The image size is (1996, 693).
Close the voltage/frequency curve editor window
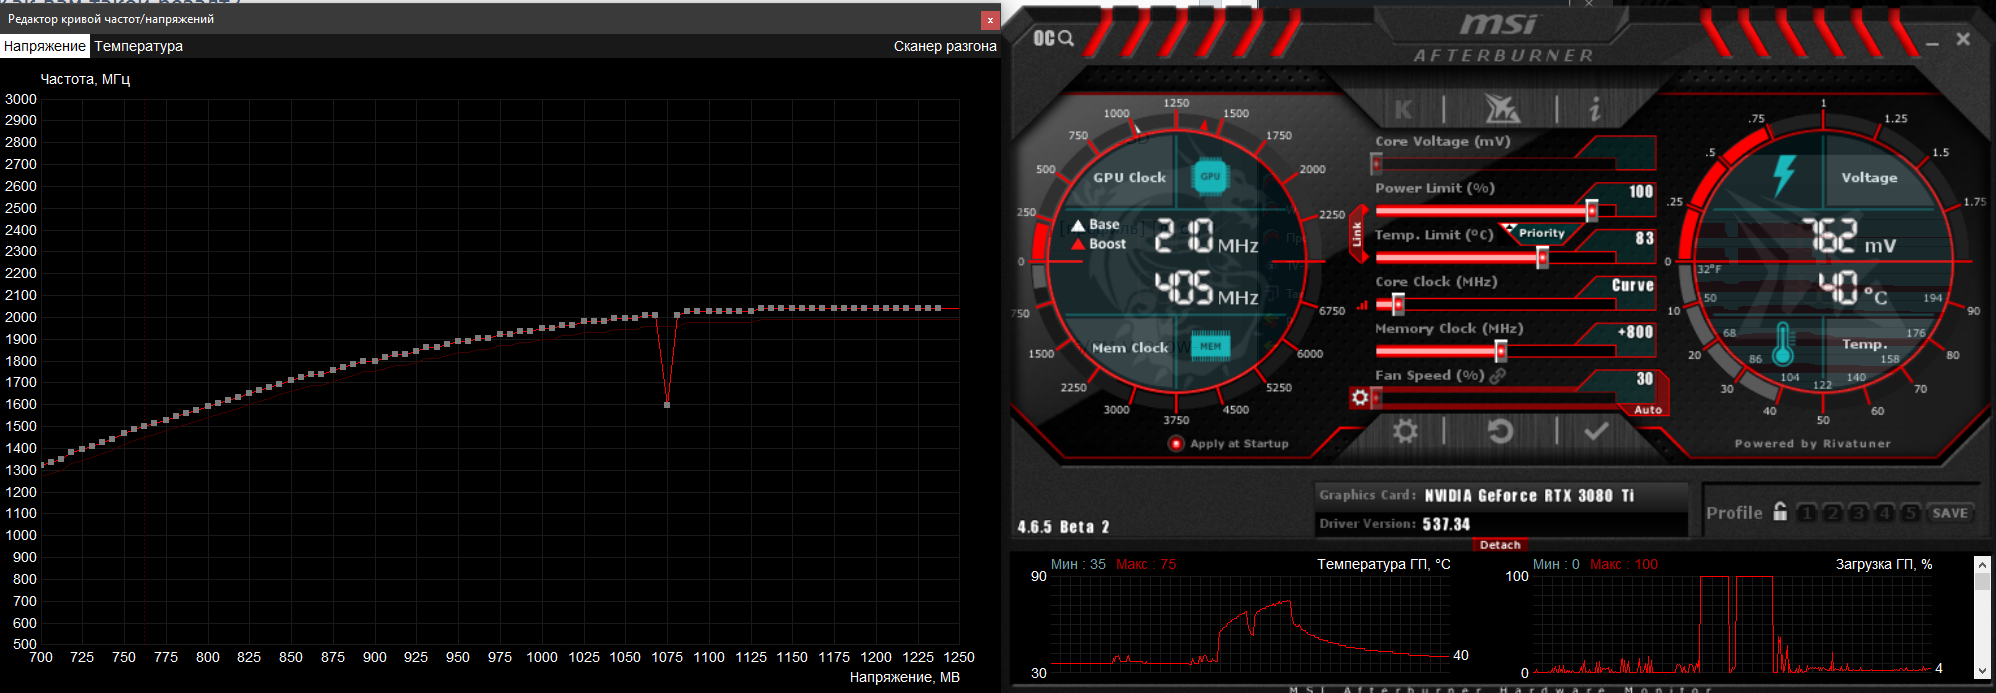990,19
